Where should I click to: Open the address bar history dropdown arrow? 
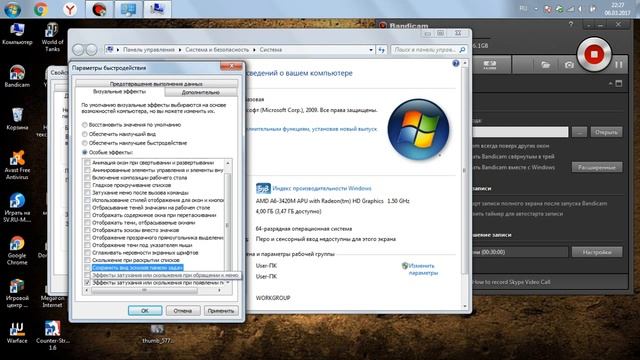tap(371, 50)
